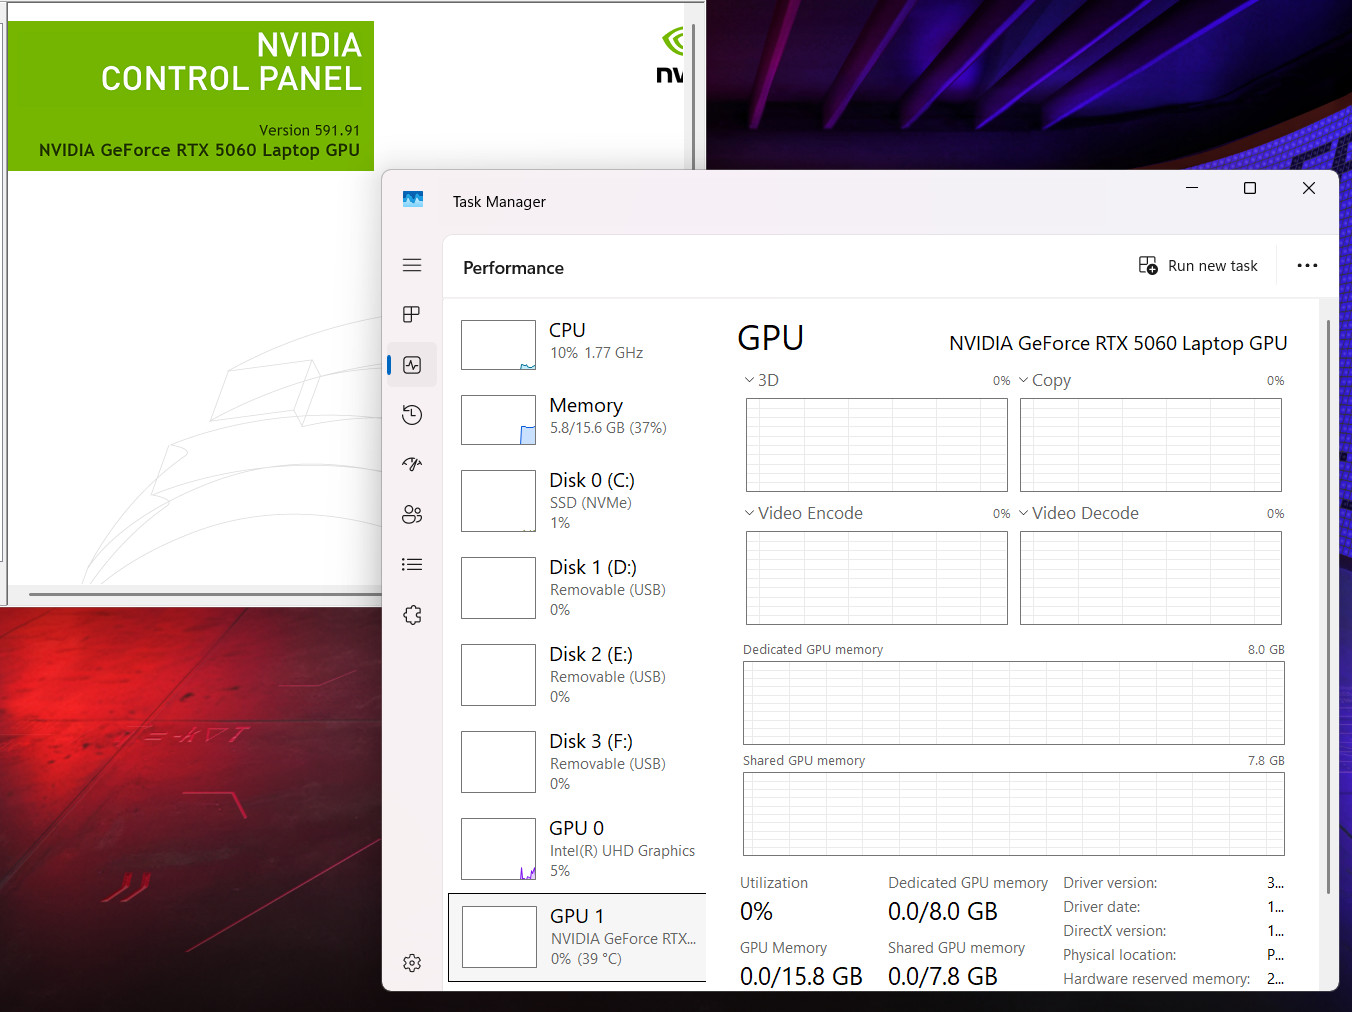The width and height of the screenshot is (1352, 1012).
Task: Click the Performance page heading
Action: point(513,268)
